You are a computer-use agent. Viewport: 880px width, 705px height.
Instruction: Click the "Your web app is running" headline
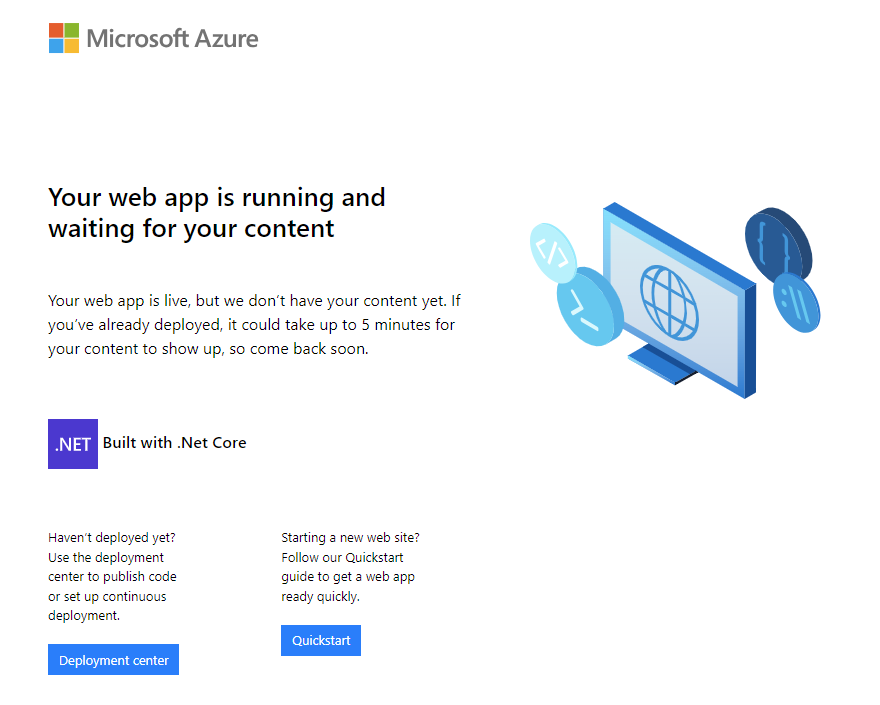pos(217,213)
